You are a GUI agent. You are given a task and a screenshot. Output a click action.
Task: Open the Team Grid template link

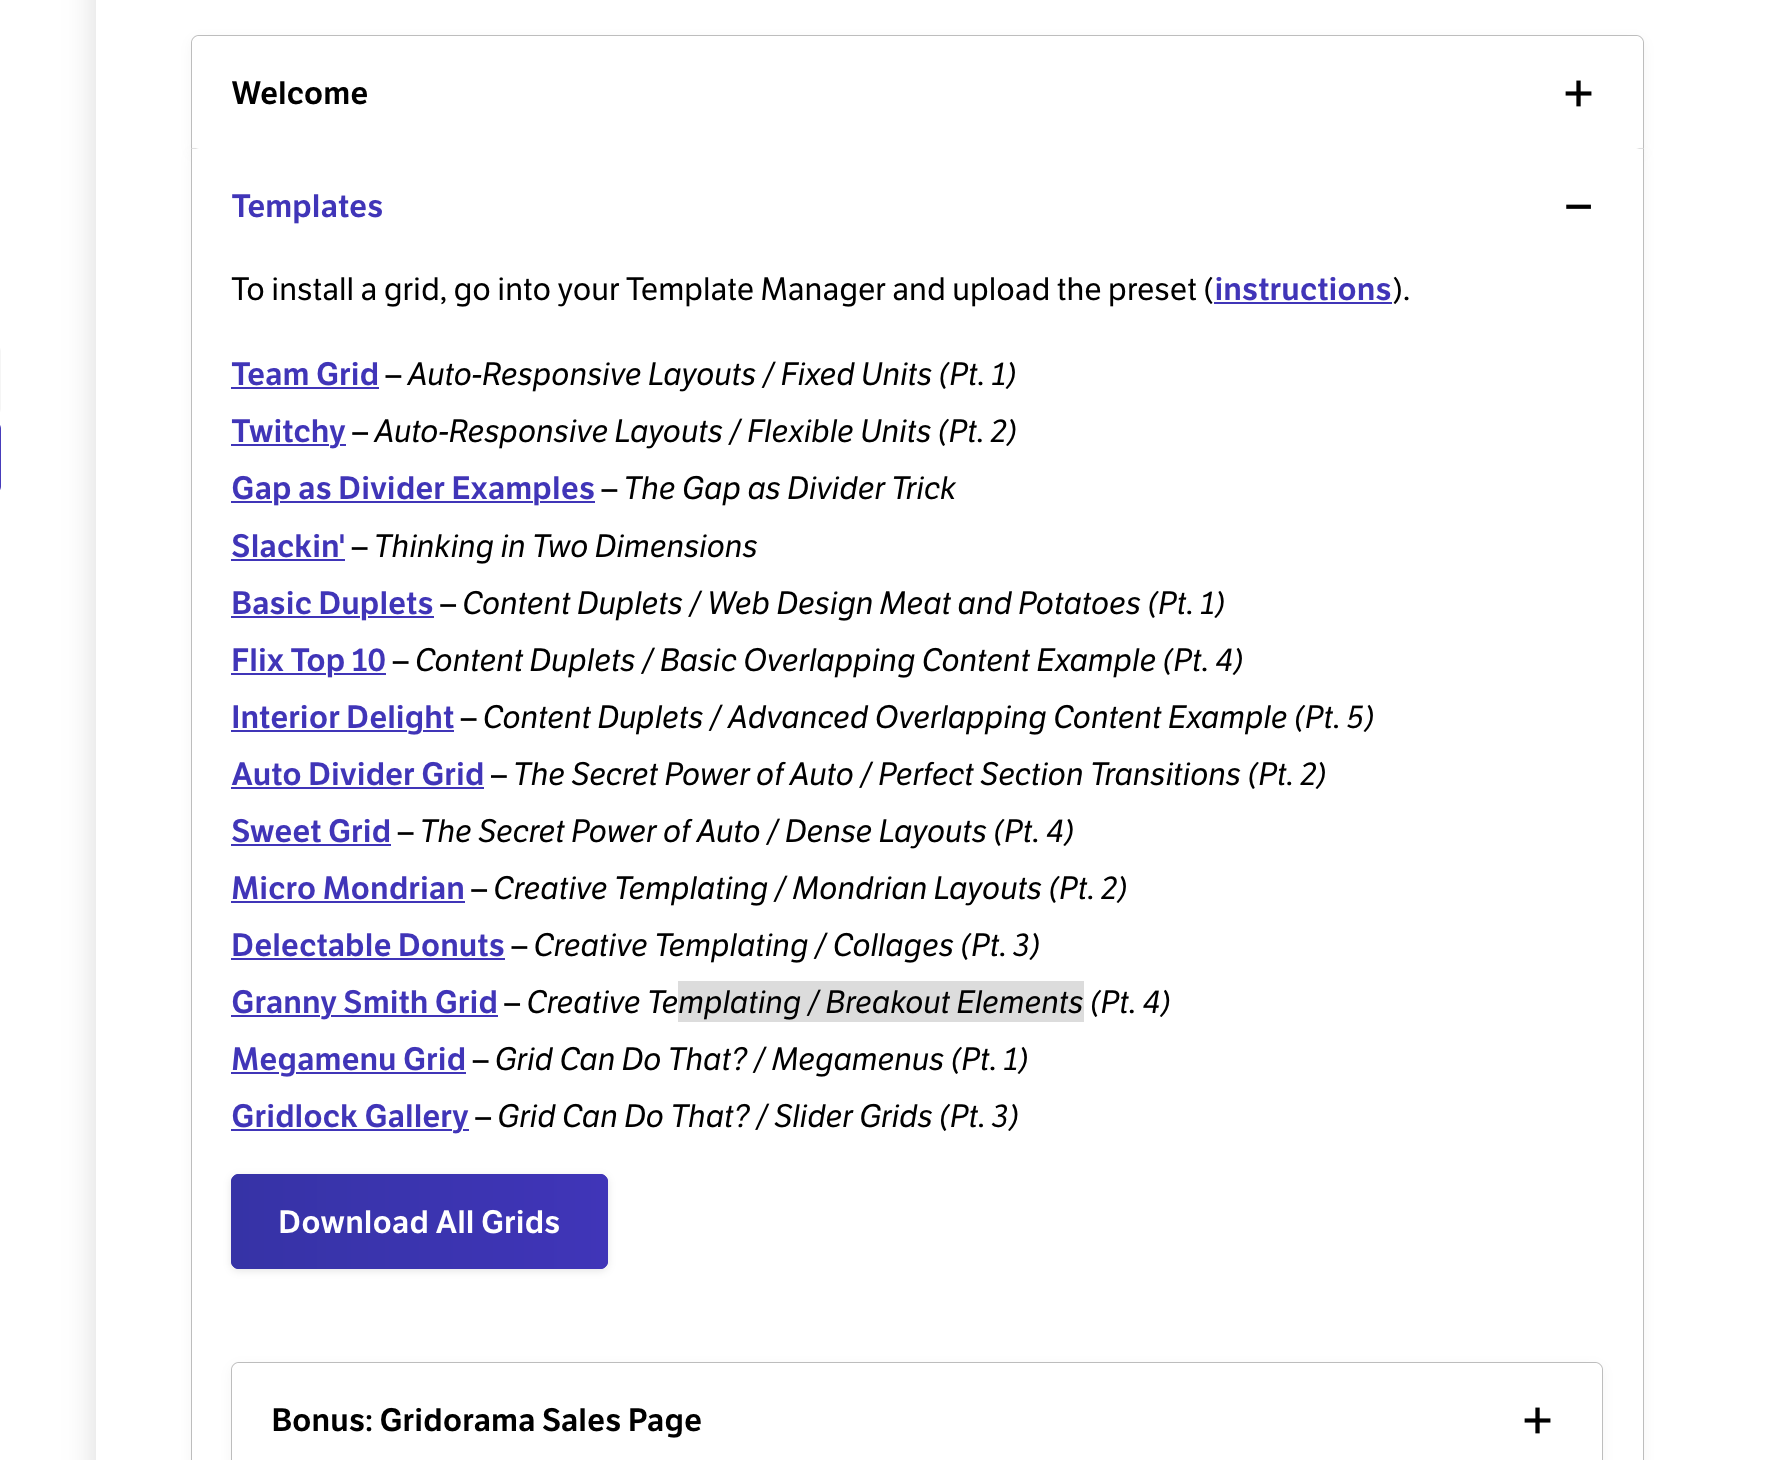click(305, 374)
